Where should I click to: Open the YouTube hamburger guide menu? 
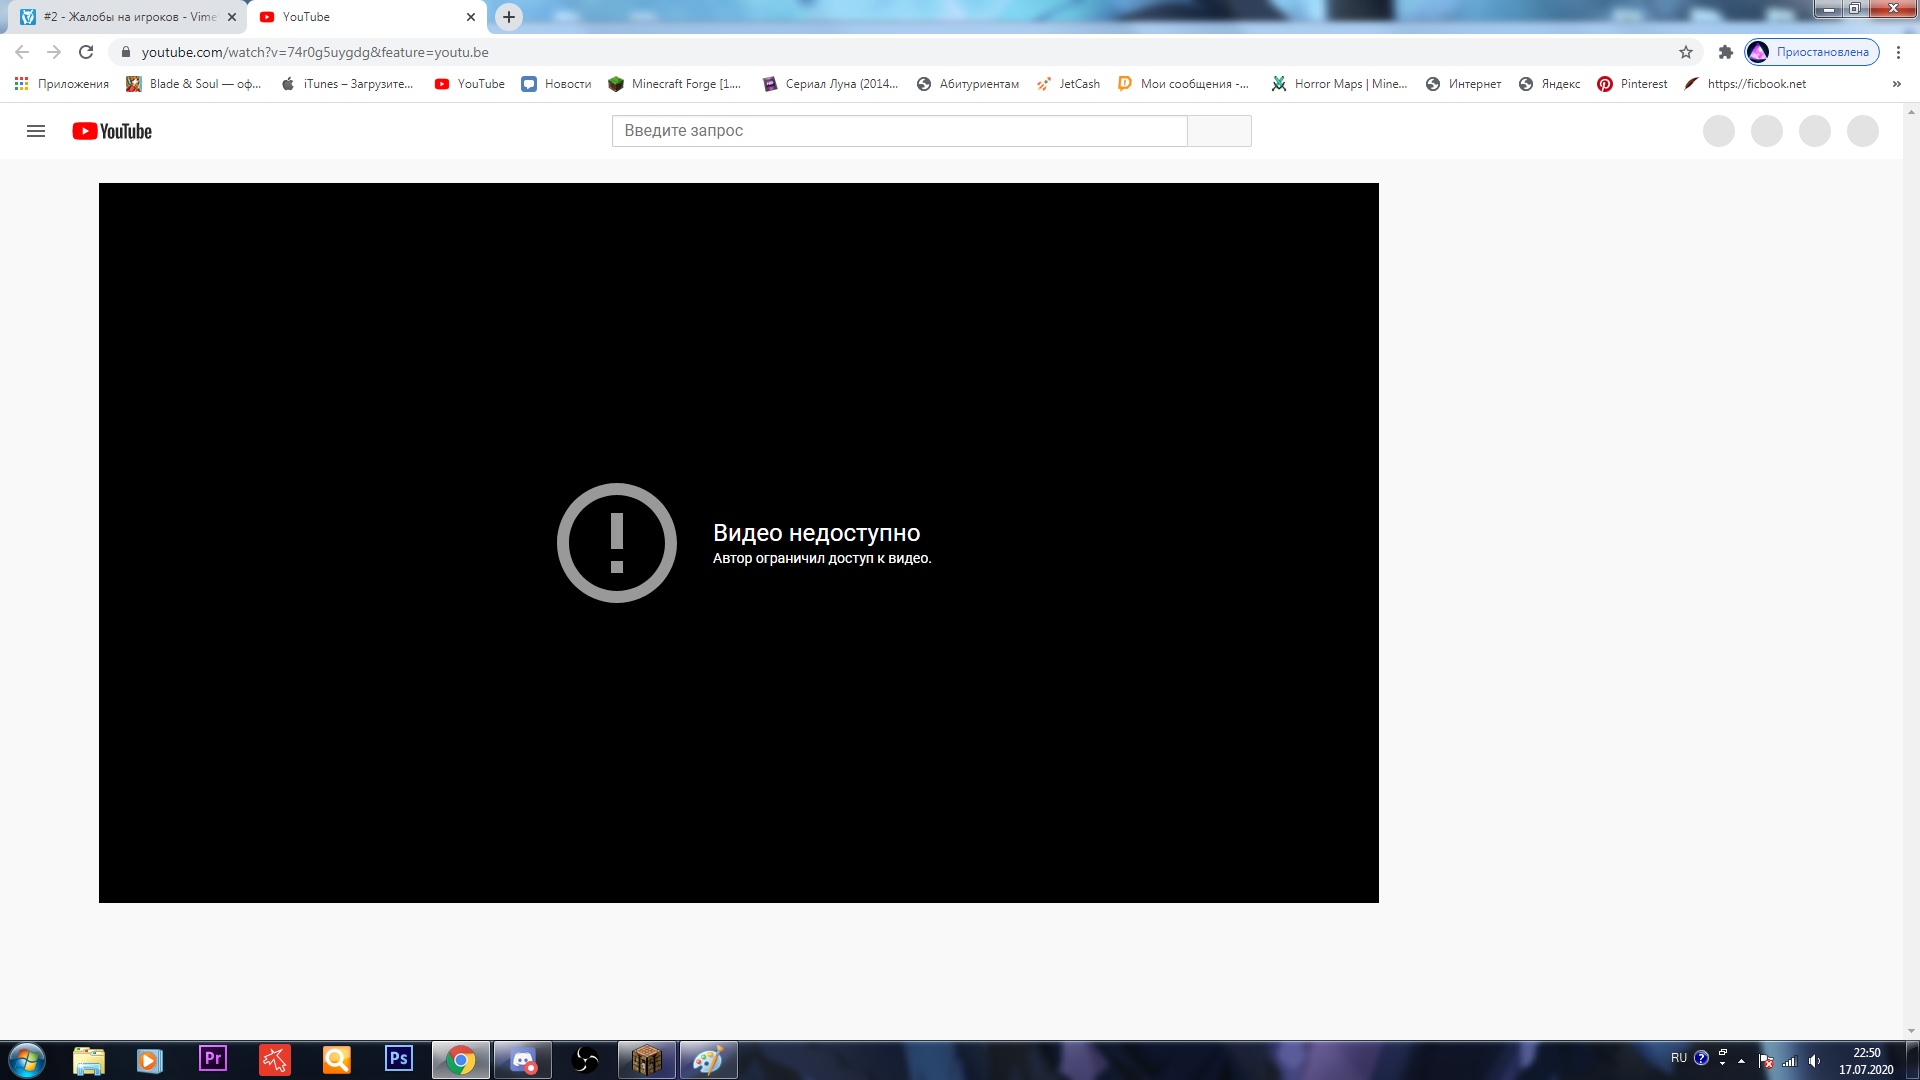coord(36,131)
